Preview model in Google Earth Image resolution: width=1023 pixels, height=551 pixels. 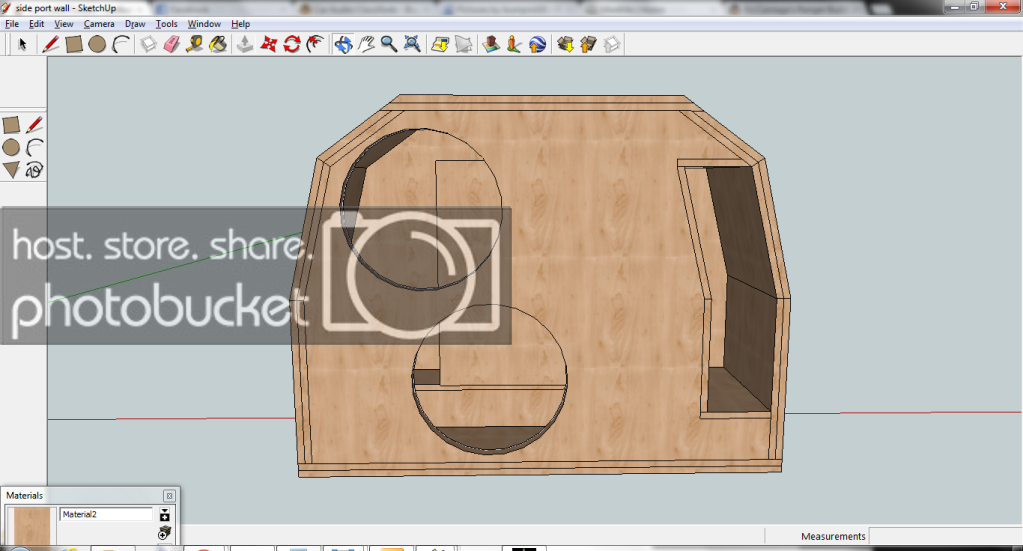537,44
